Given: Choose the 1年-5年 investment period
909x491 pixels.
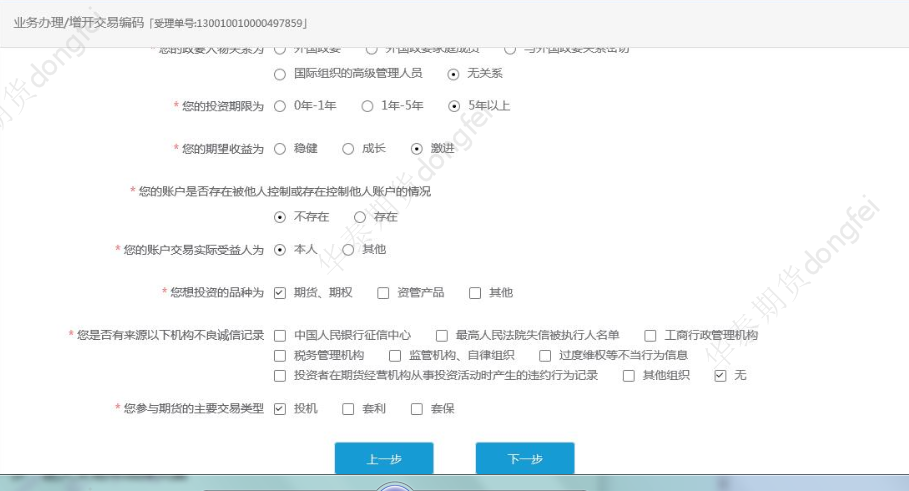Looking at the screenshot, I should tap(367, 105).
